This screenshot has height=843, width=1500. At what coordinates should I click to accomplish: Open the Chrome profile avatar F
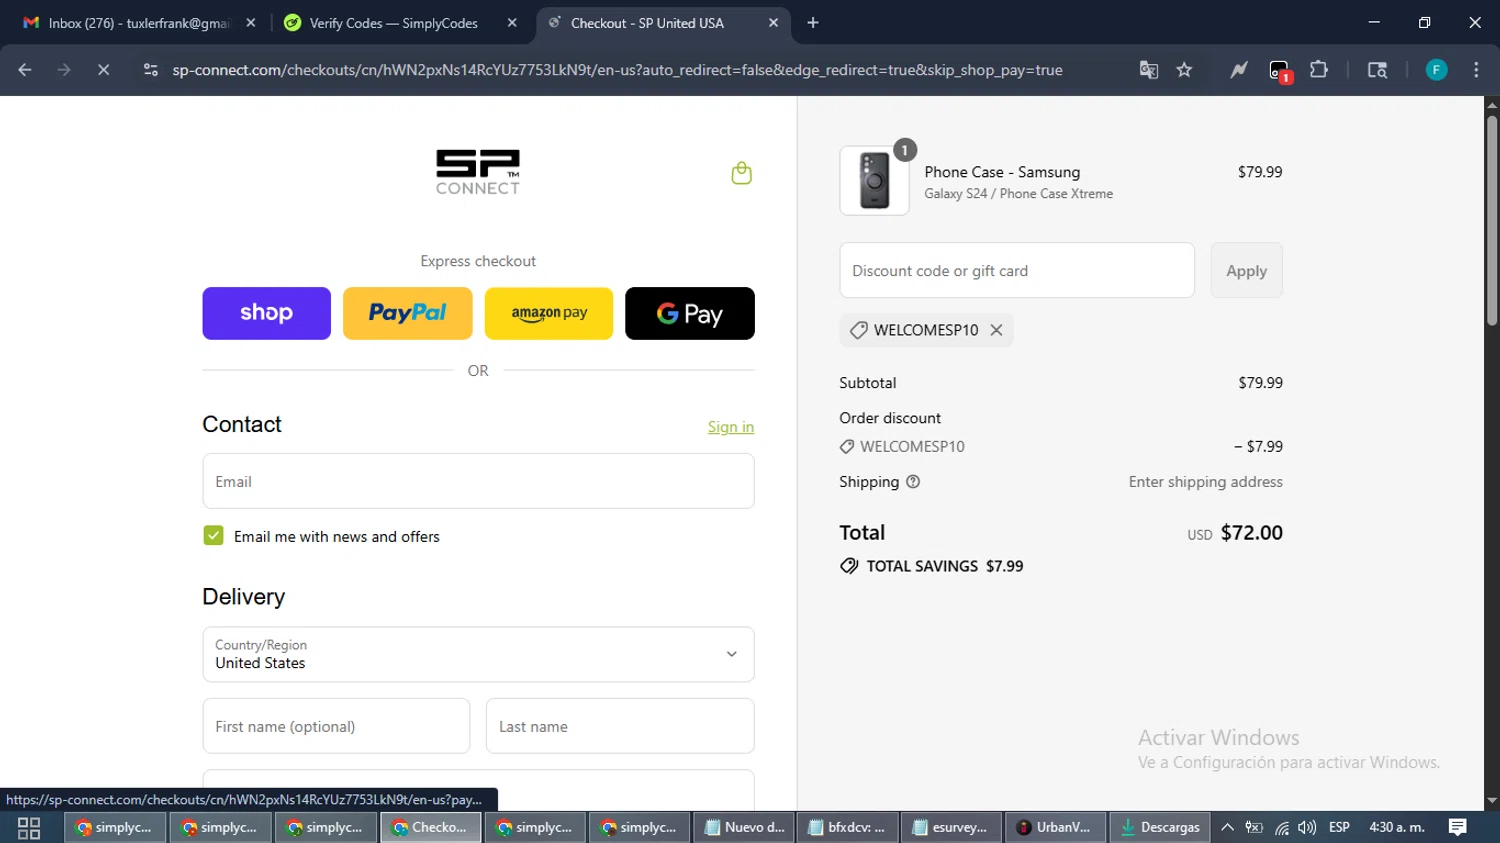click(x=1436, y=70)
